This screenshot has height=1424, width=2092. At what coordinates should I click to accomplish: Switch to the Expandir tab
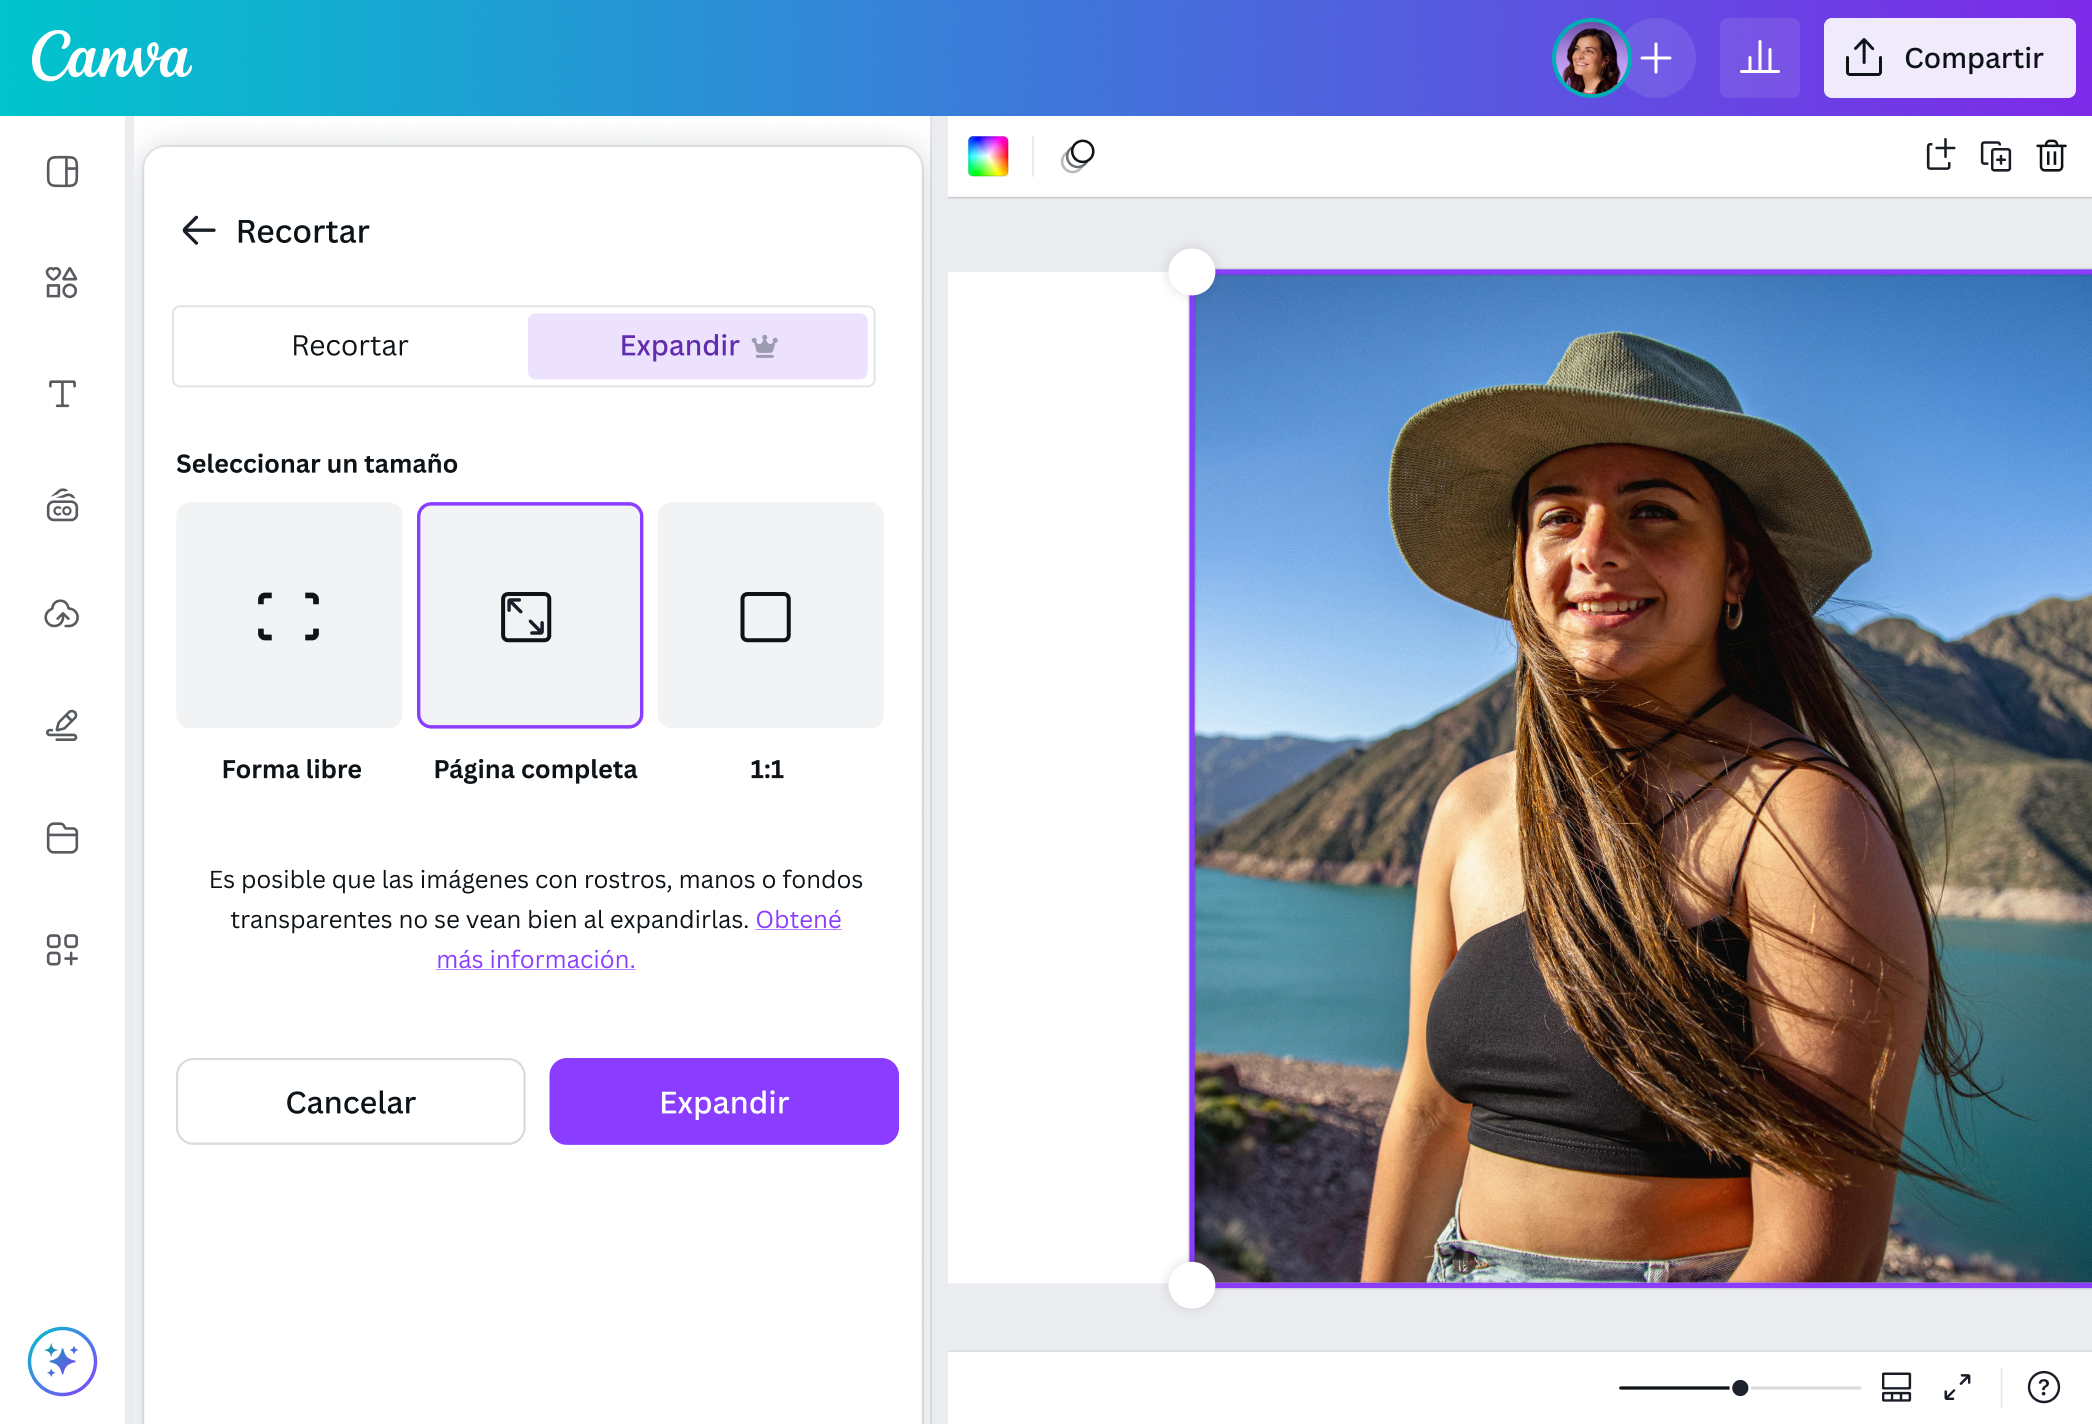(x=698, y=346)
